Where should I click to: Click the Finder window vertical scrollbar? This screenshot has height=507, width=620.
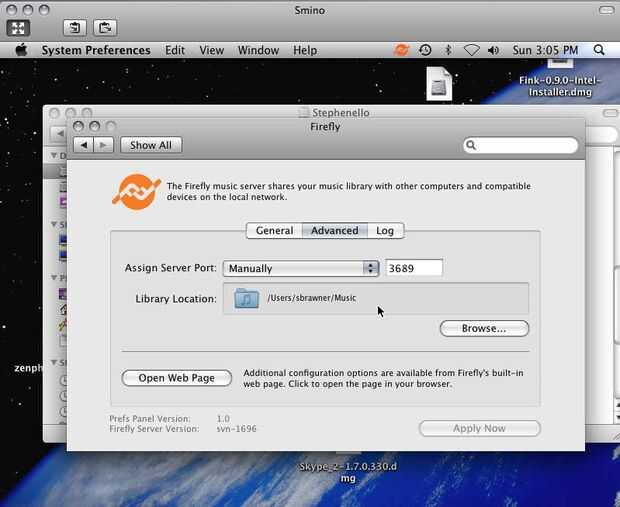tap(616, 285)
